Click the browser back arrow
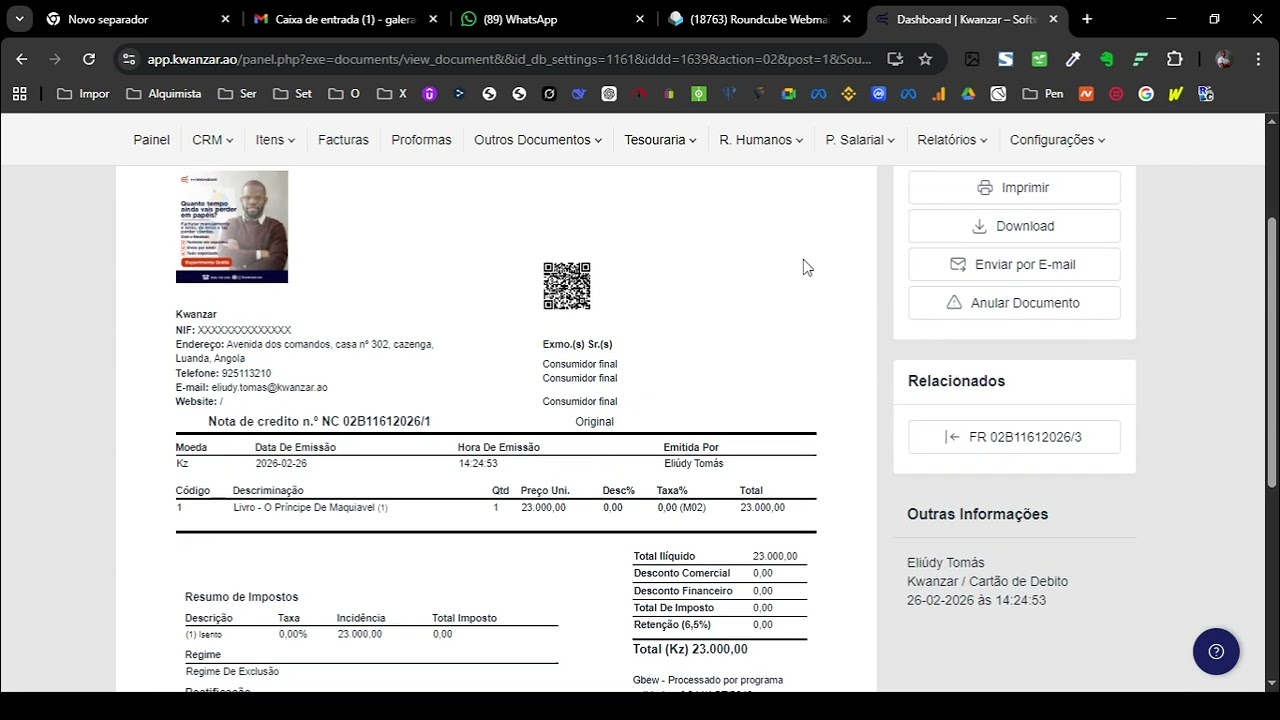This screenshot has width=1280, height=720. pos(22,59)
